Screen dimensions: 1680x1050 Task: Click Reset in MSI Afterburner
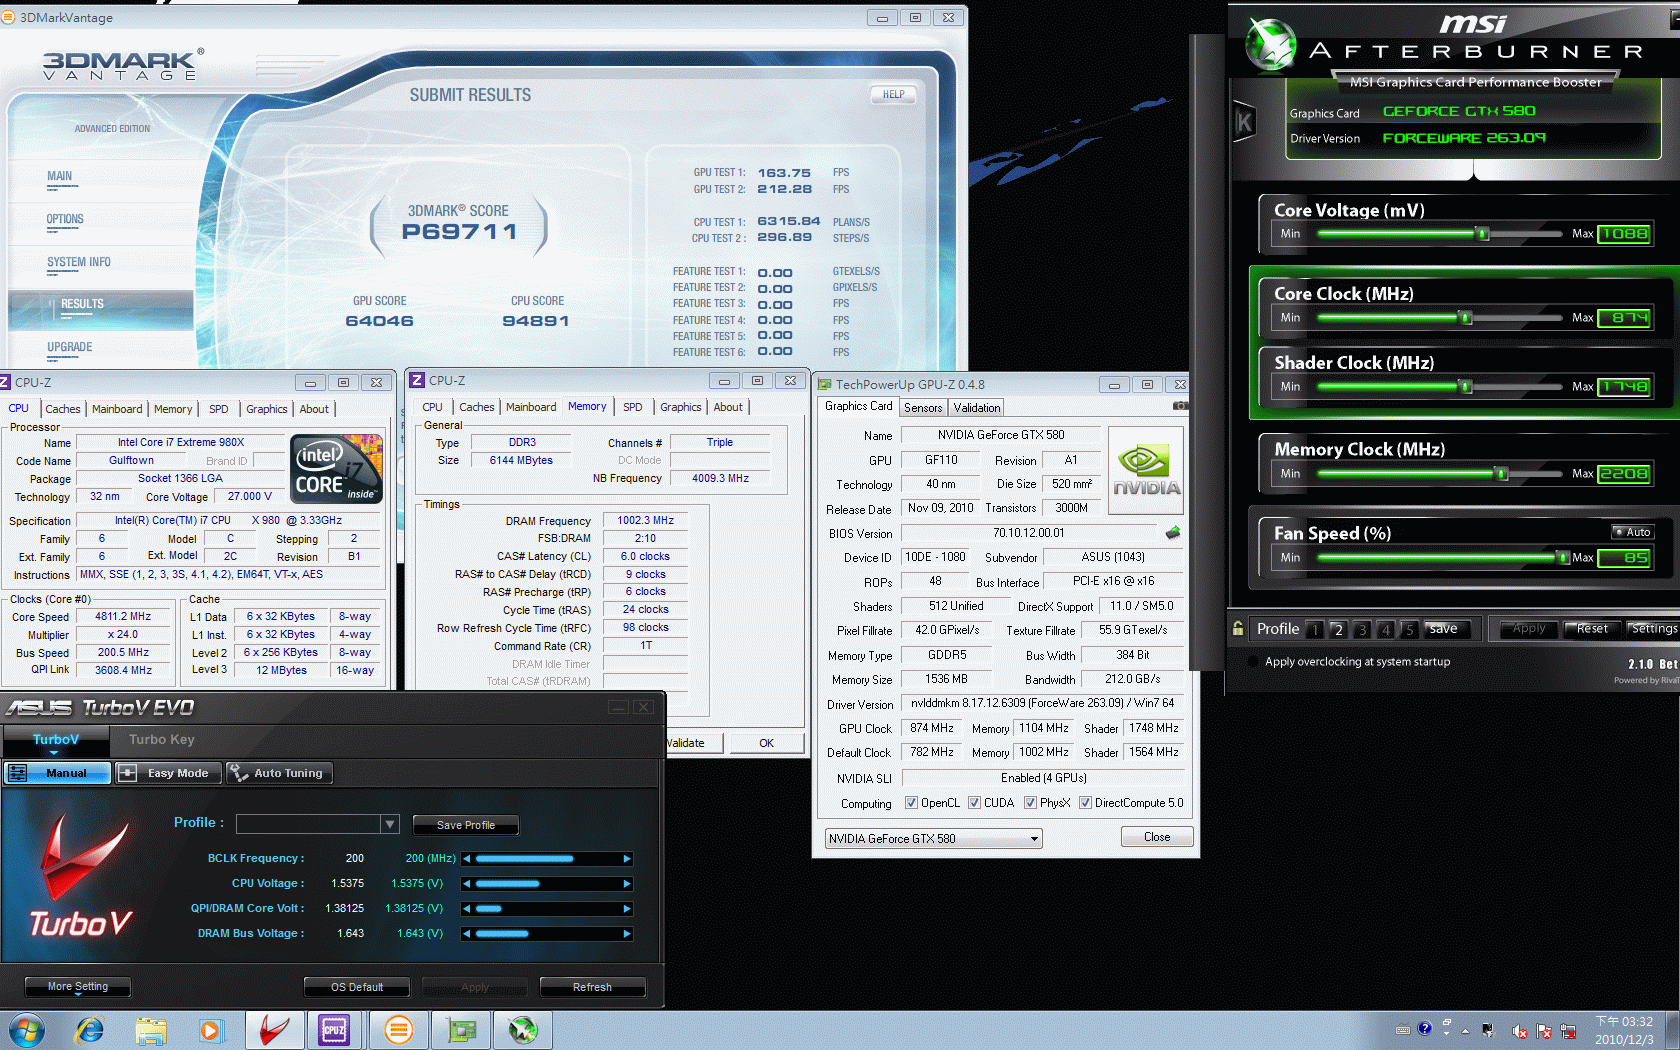1591,629
